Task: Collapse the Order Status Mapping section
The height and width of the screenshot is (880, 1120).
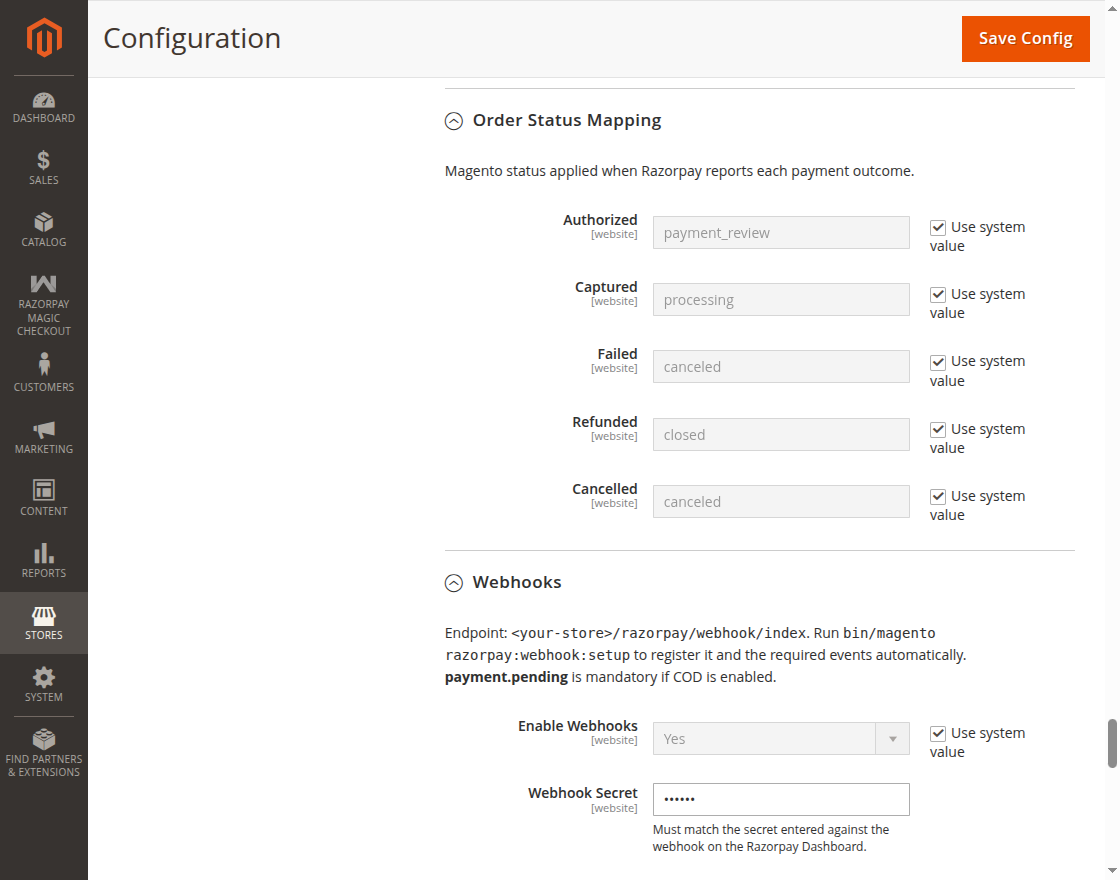Action: pyautogui.click(x=454, y=121)
